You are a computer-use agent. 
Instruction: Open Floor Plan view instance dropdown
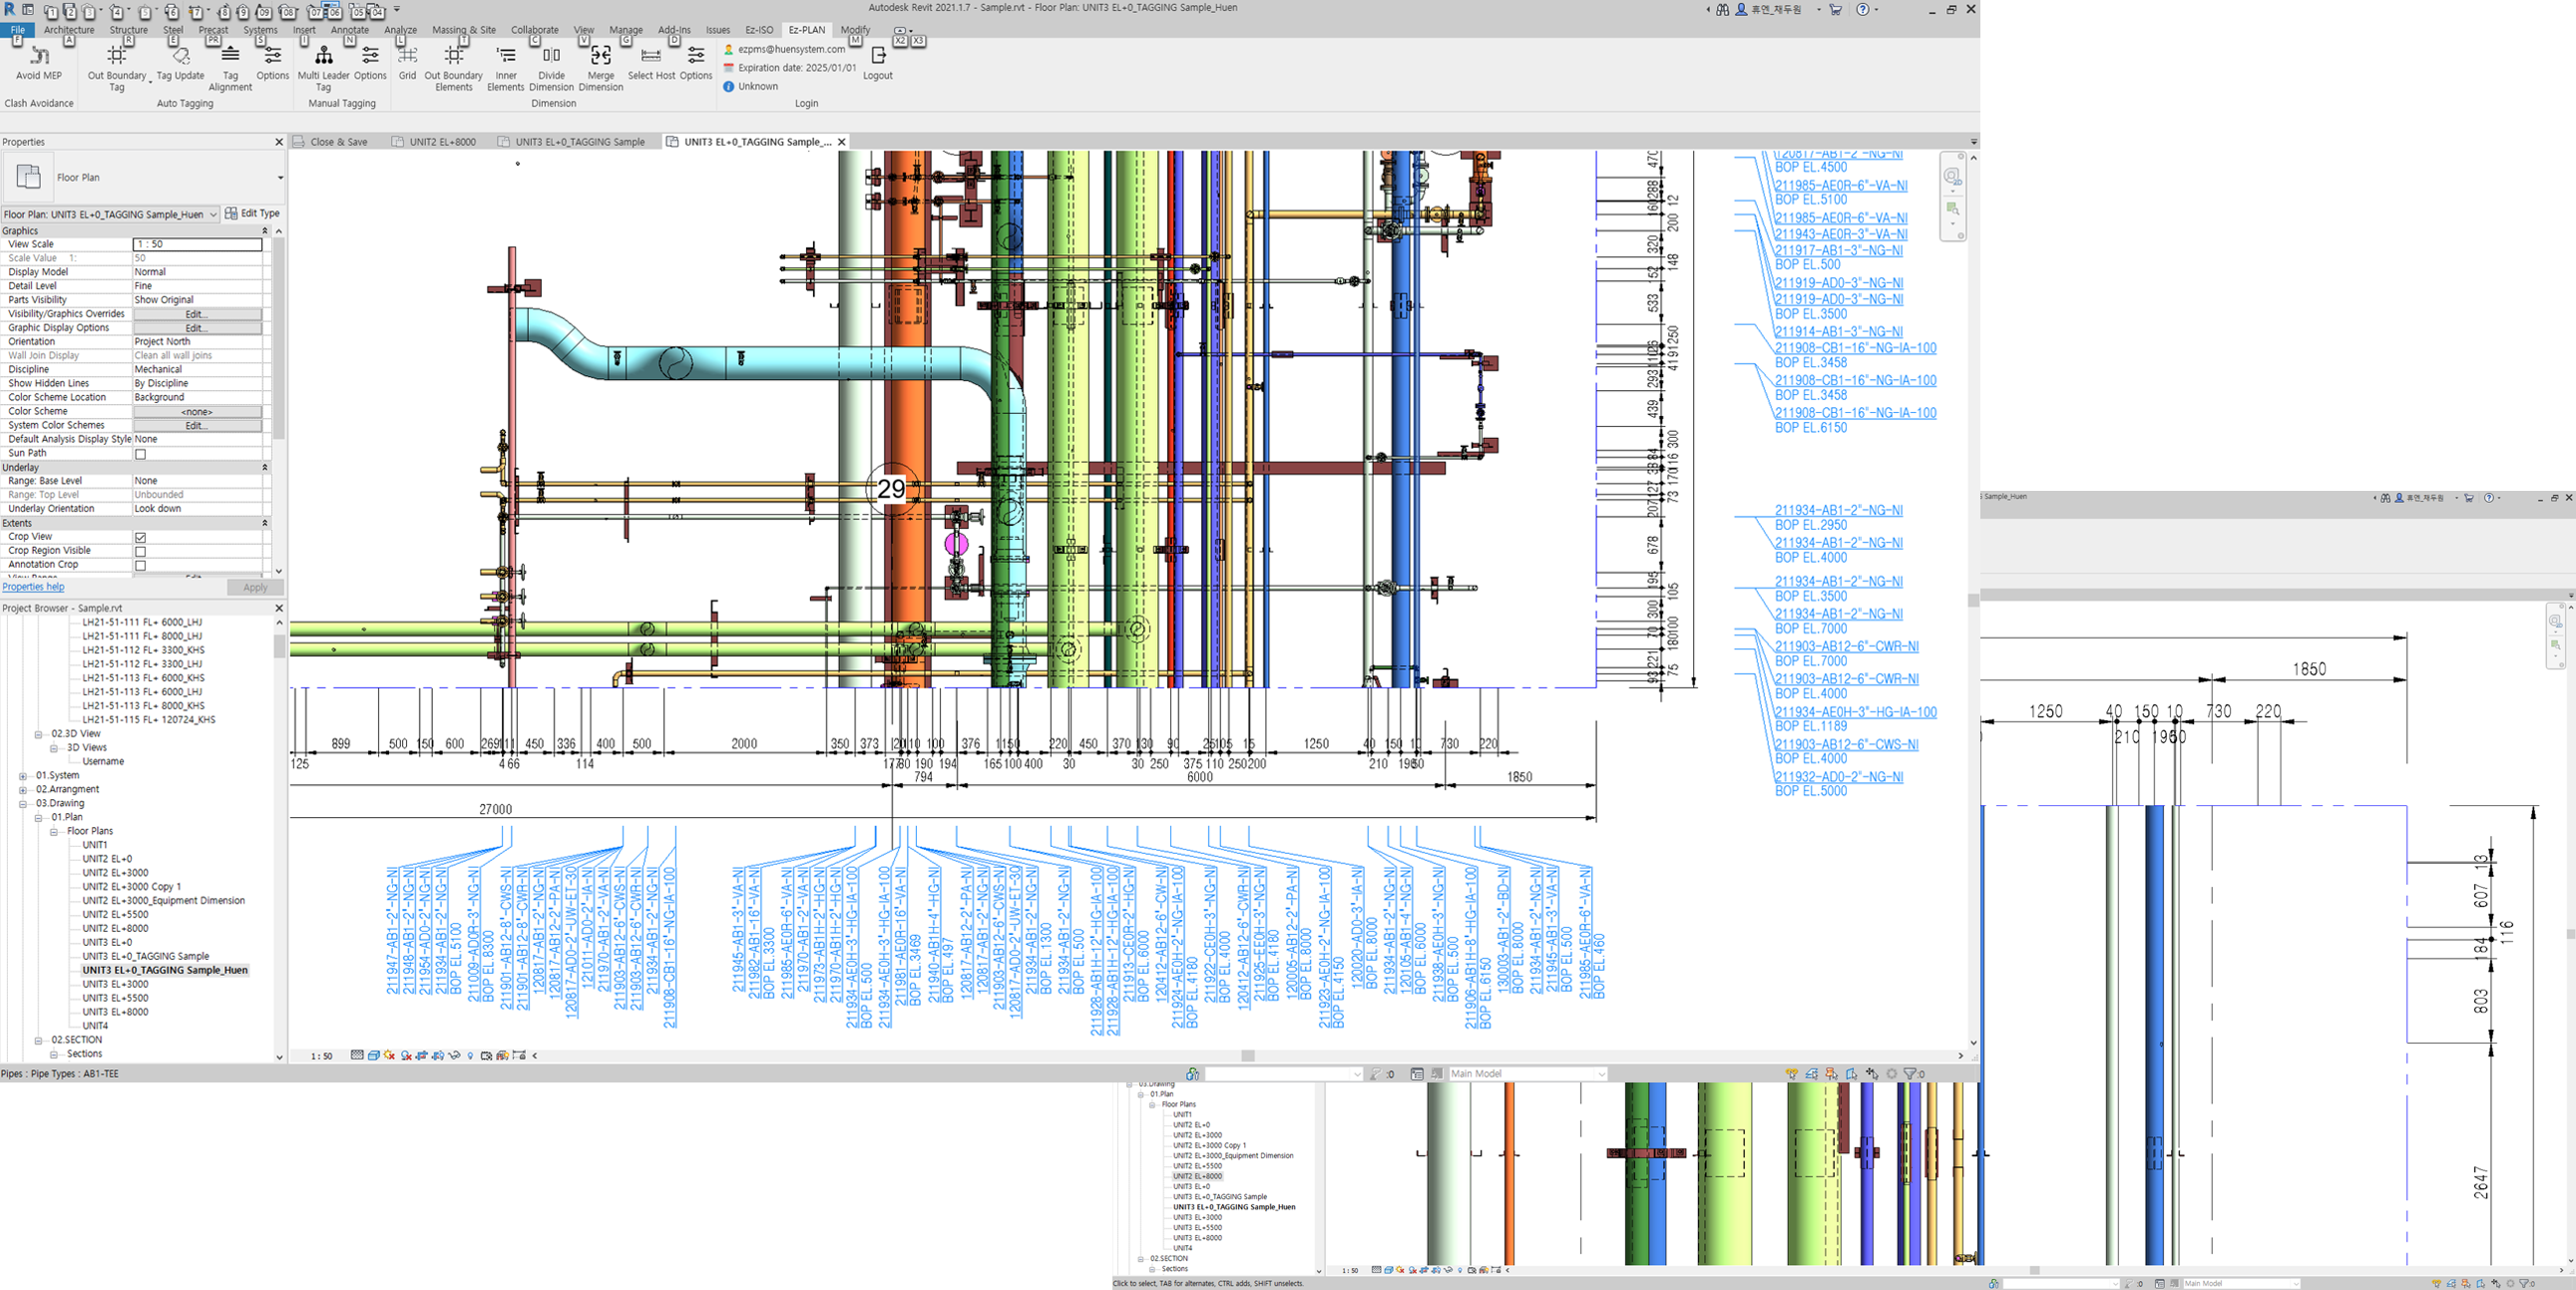111,214
